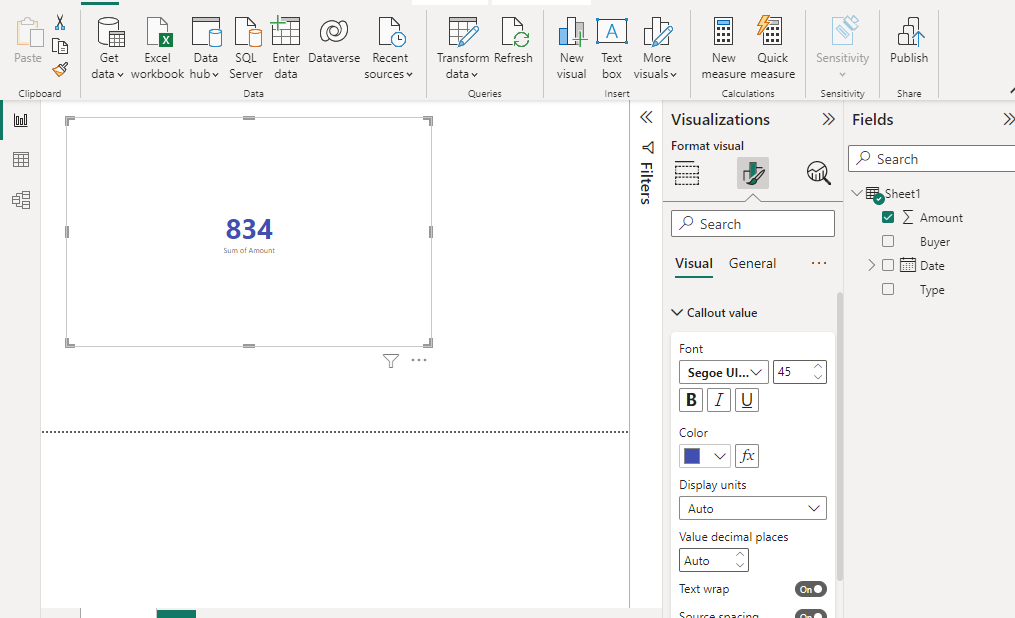Switch to Data view in sidebar

click(x=21, y=160)
